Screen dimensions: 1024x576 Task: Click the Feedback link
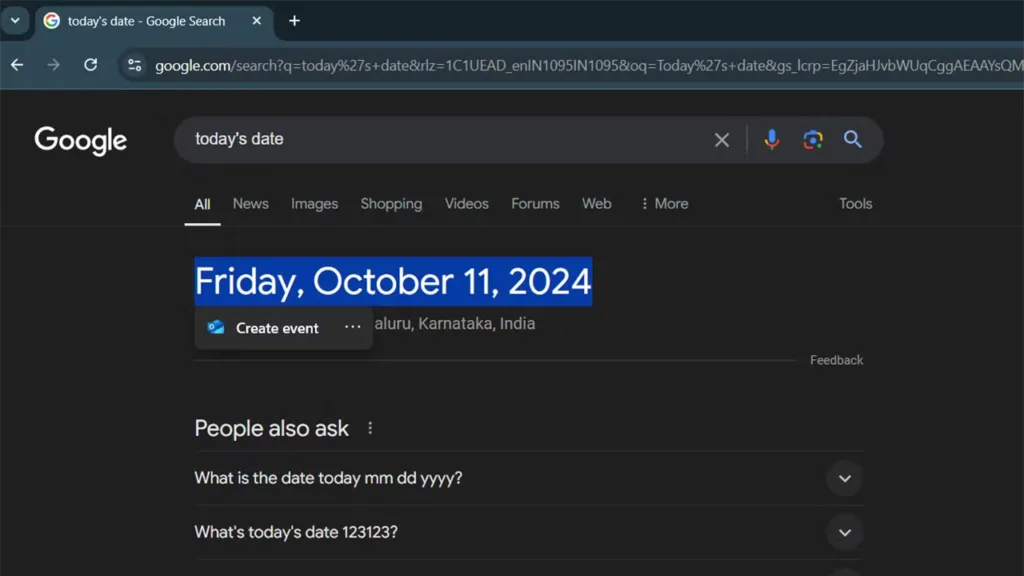[837, 360]
